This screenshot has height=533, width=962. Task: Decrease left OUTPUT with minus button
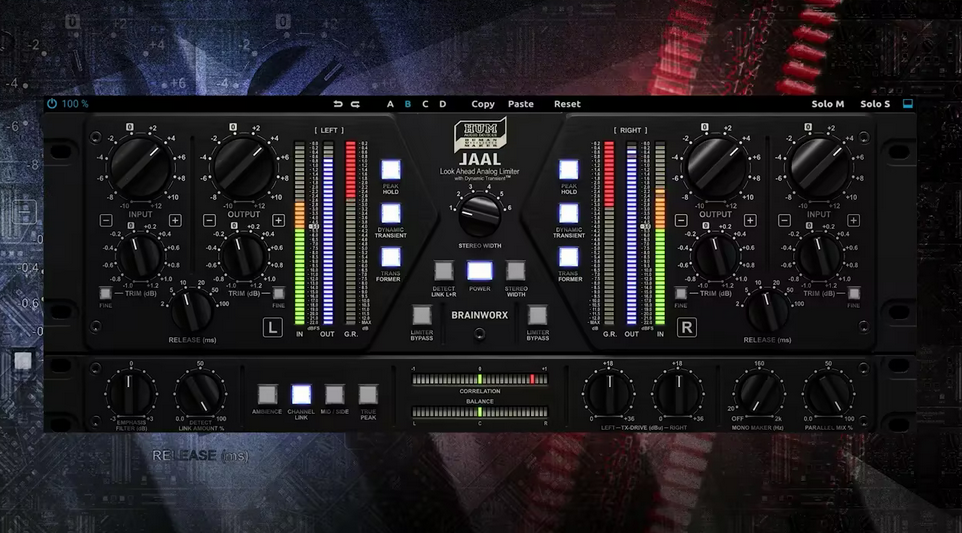(x=209, y=220)
